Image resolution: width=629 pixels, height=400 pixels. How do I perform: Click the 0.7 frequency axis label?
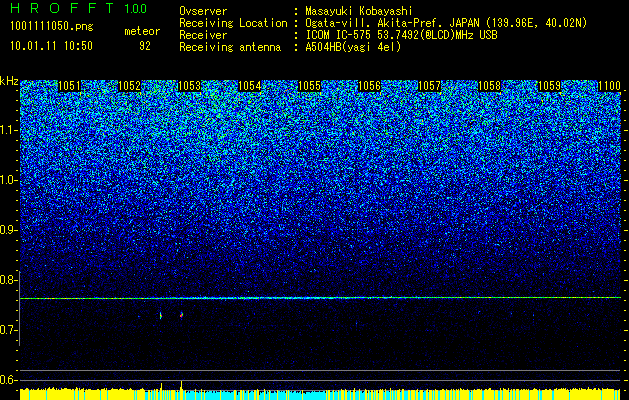coord(9,330)
